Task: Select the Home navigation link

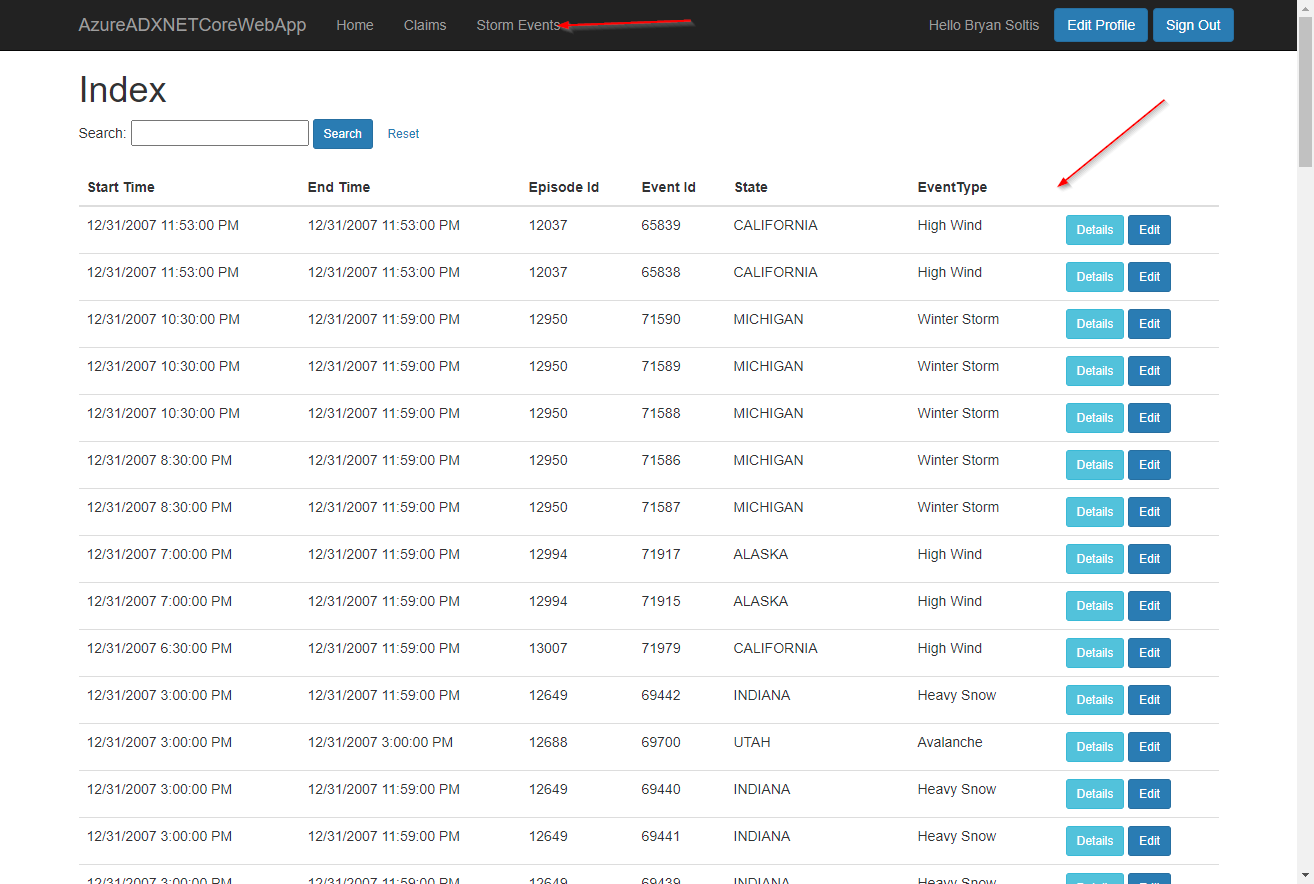Action: coord(354,25)
